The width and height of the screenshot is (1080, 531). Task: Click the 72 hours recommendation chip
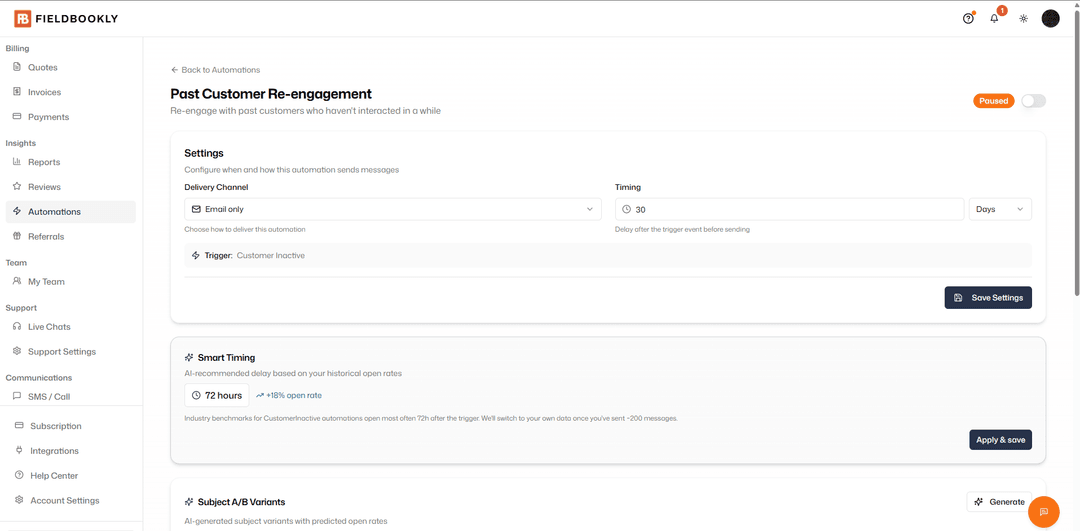217,395
